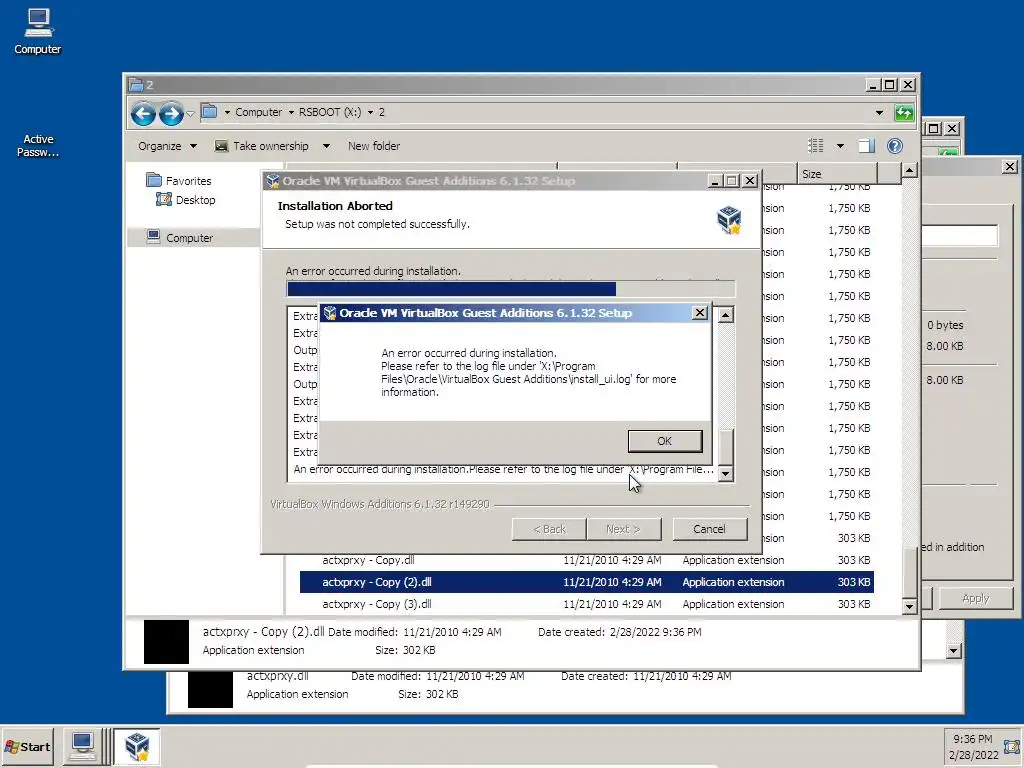Go back in Explorer navigation

pos(143,114)
